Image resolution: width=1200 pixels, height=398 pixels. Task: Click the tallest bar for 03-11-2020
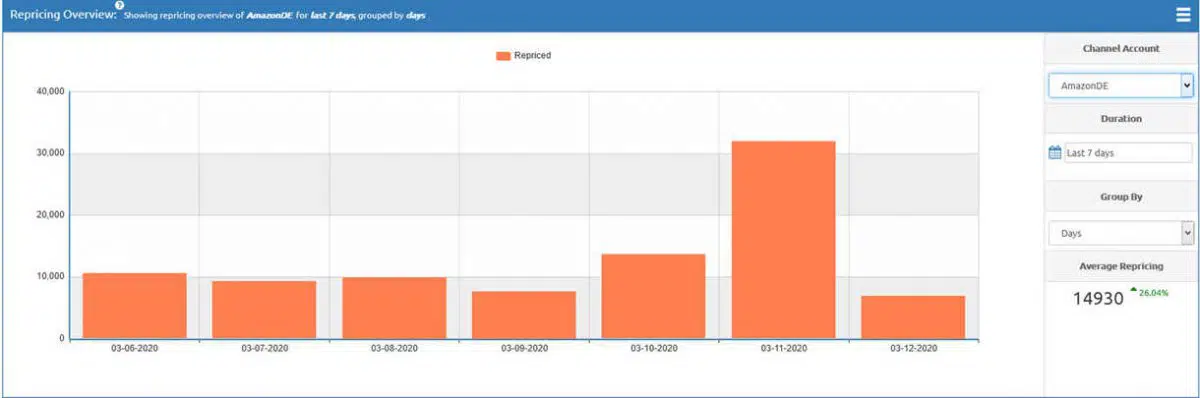[784, 239]
